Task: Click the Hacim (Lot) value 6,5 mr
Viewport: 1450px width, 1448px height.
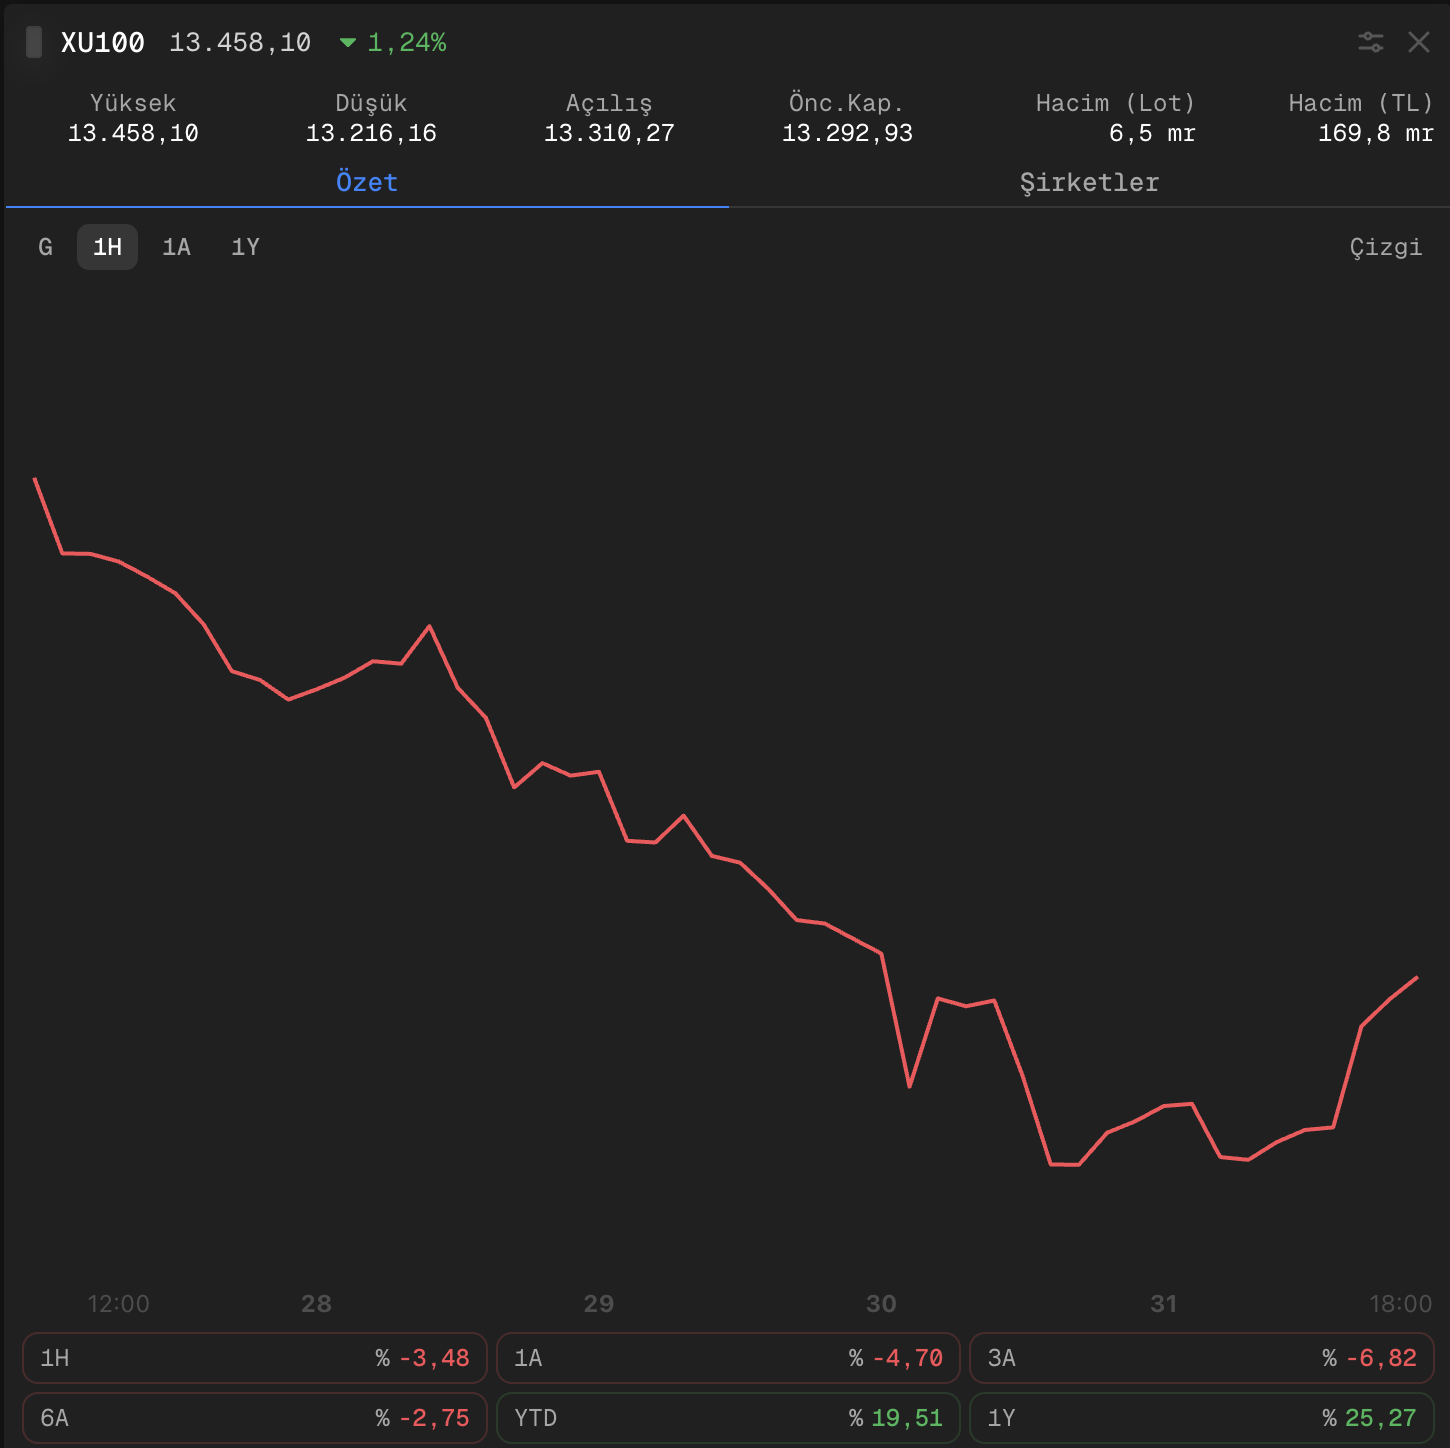Action: pos(1152,133)
